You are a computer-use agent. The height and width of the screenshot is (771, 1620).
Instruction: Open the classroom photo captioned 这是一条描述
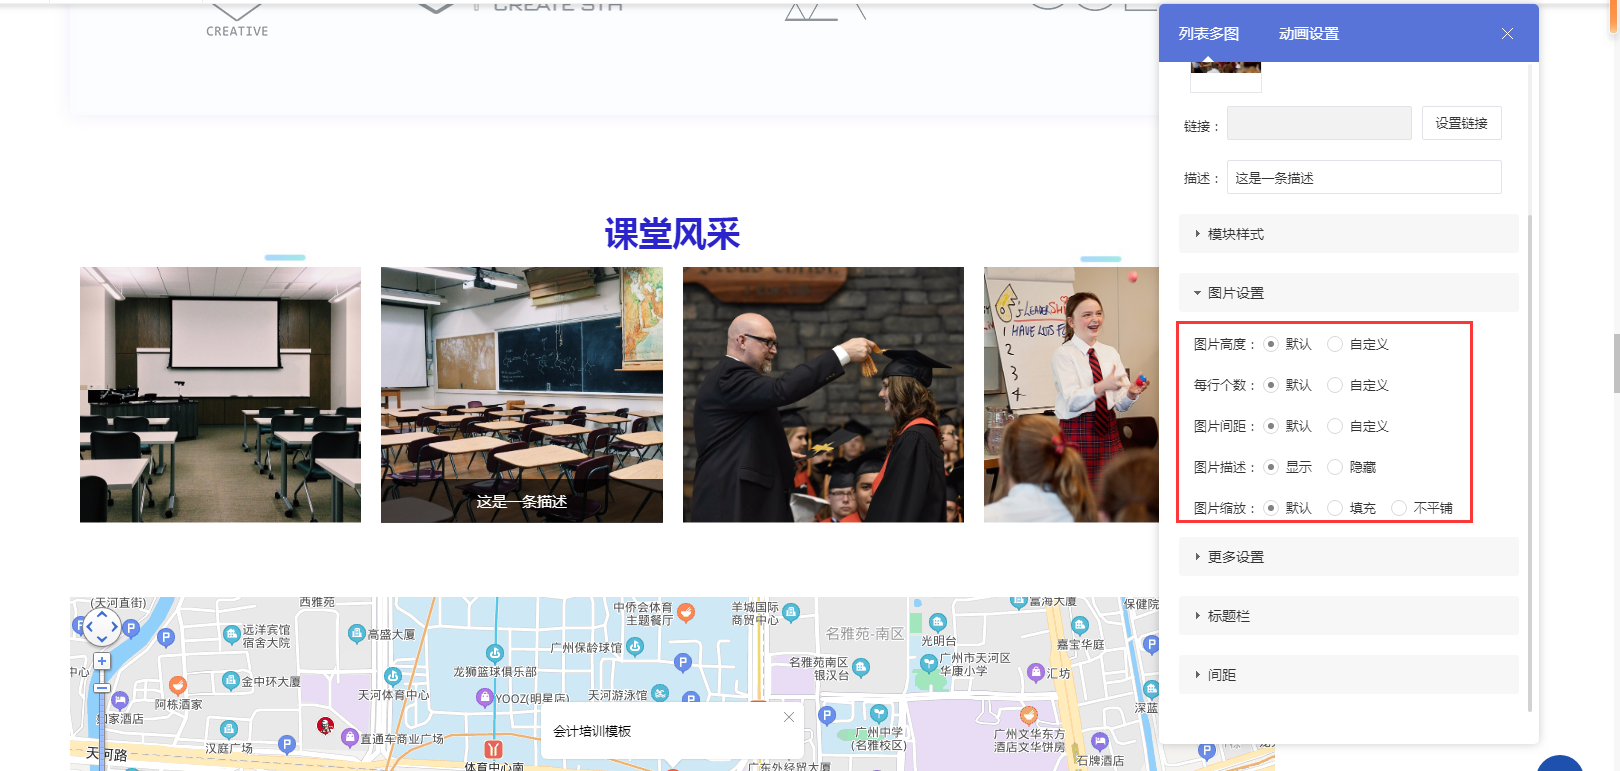(x=522, y=394)
